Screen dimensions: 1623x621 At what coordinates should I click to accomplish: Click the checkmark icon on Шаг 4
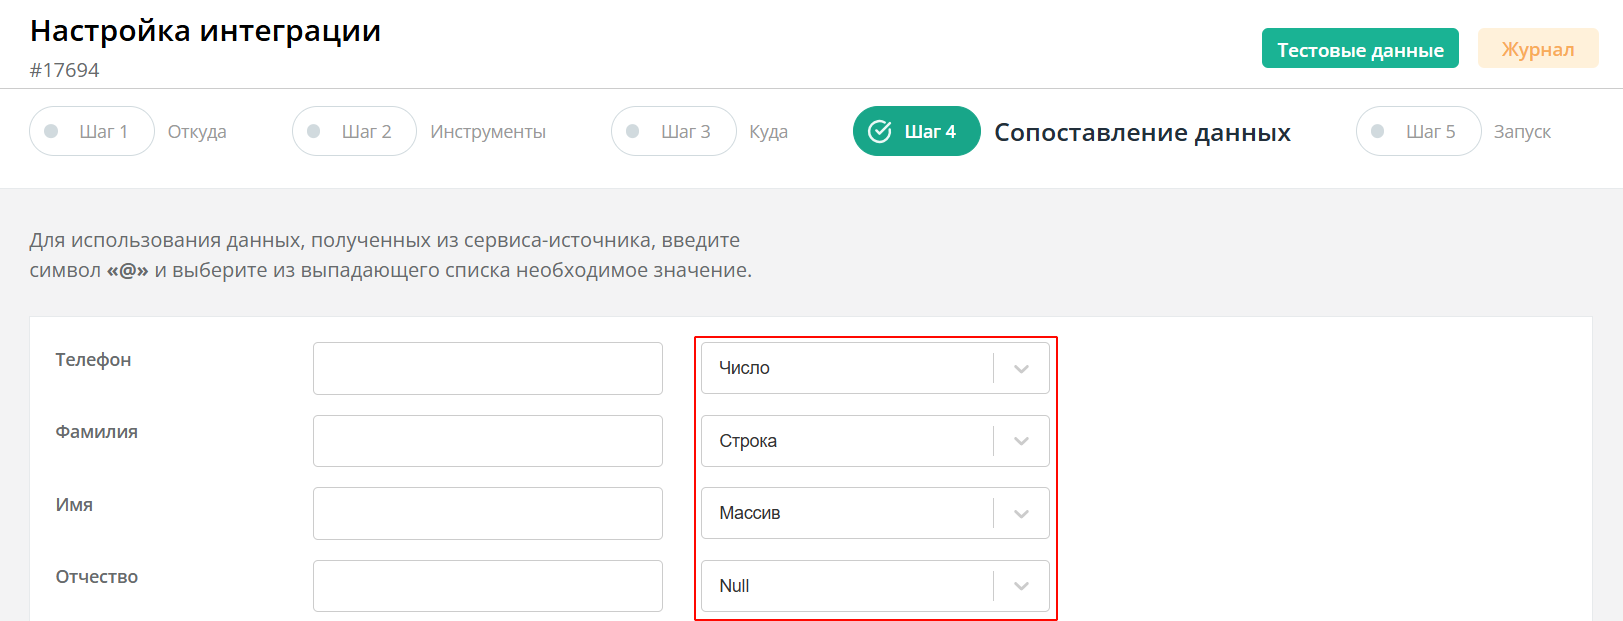click(879, 131)
